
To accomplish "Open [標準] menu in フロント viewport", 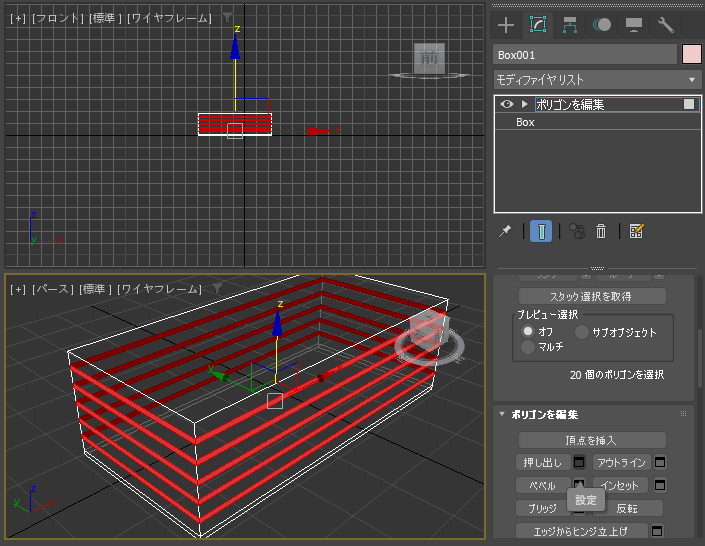I will click(105, 18).
